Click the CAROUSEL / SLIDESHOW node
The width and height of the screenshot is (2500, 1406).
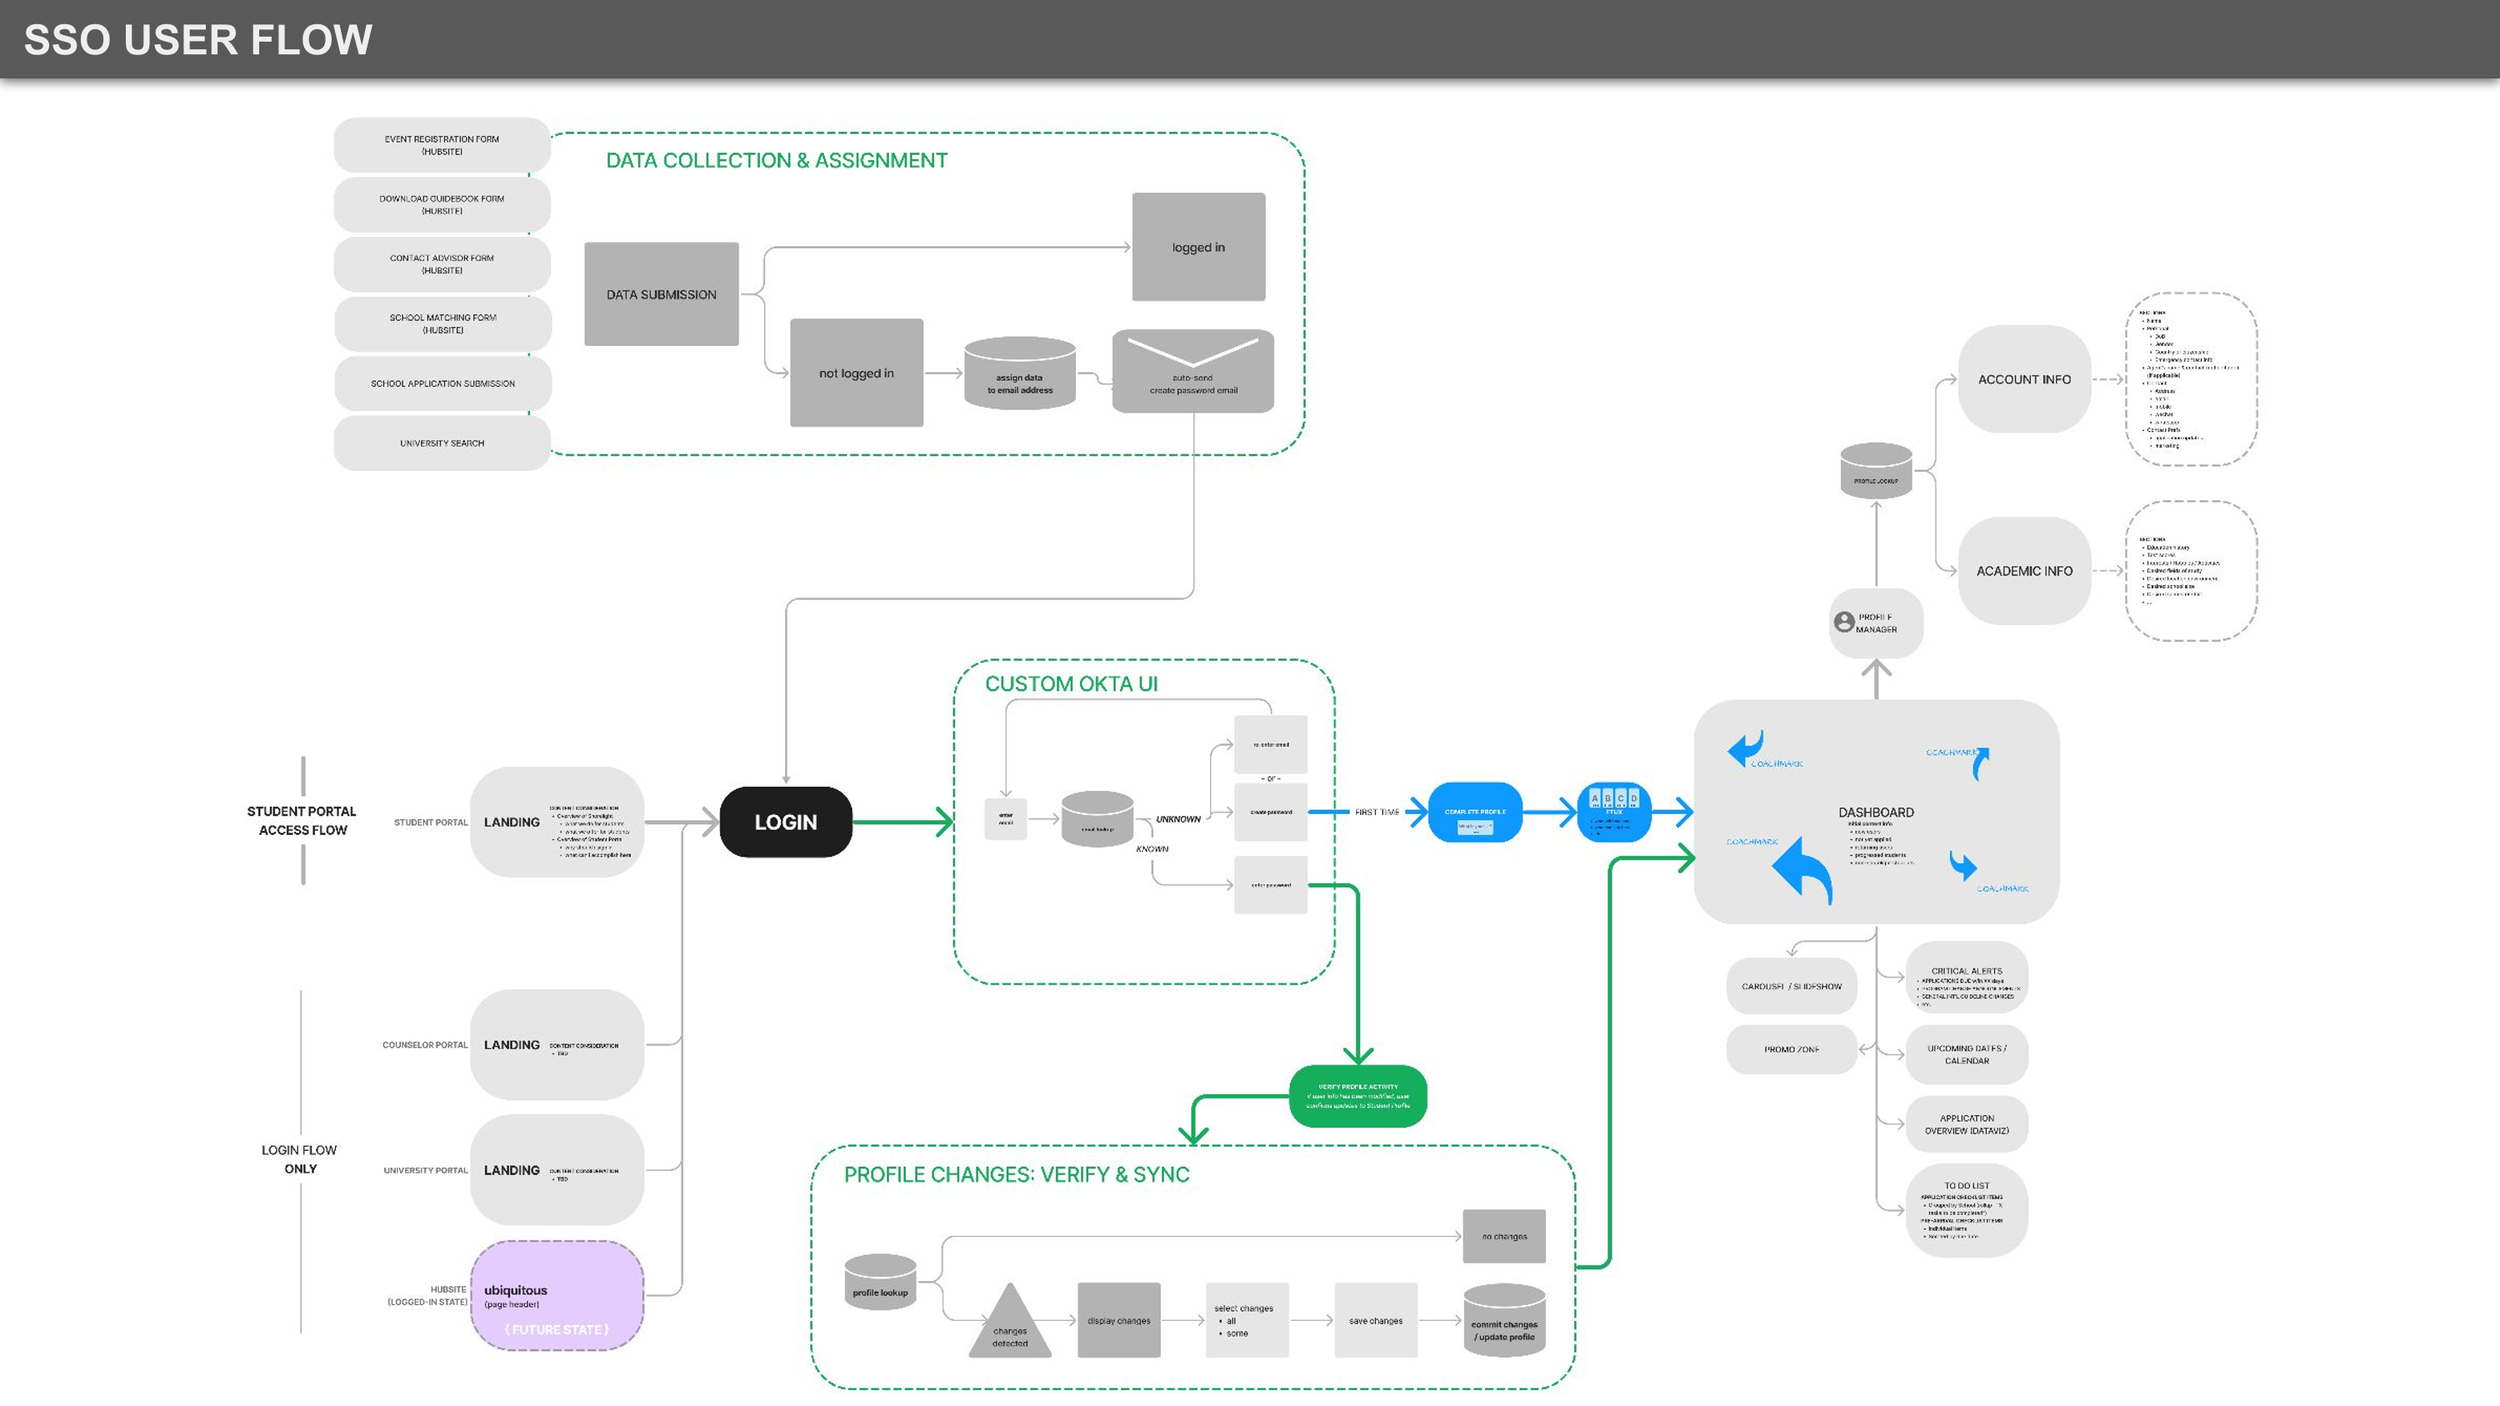click(x=1792, y=986)
